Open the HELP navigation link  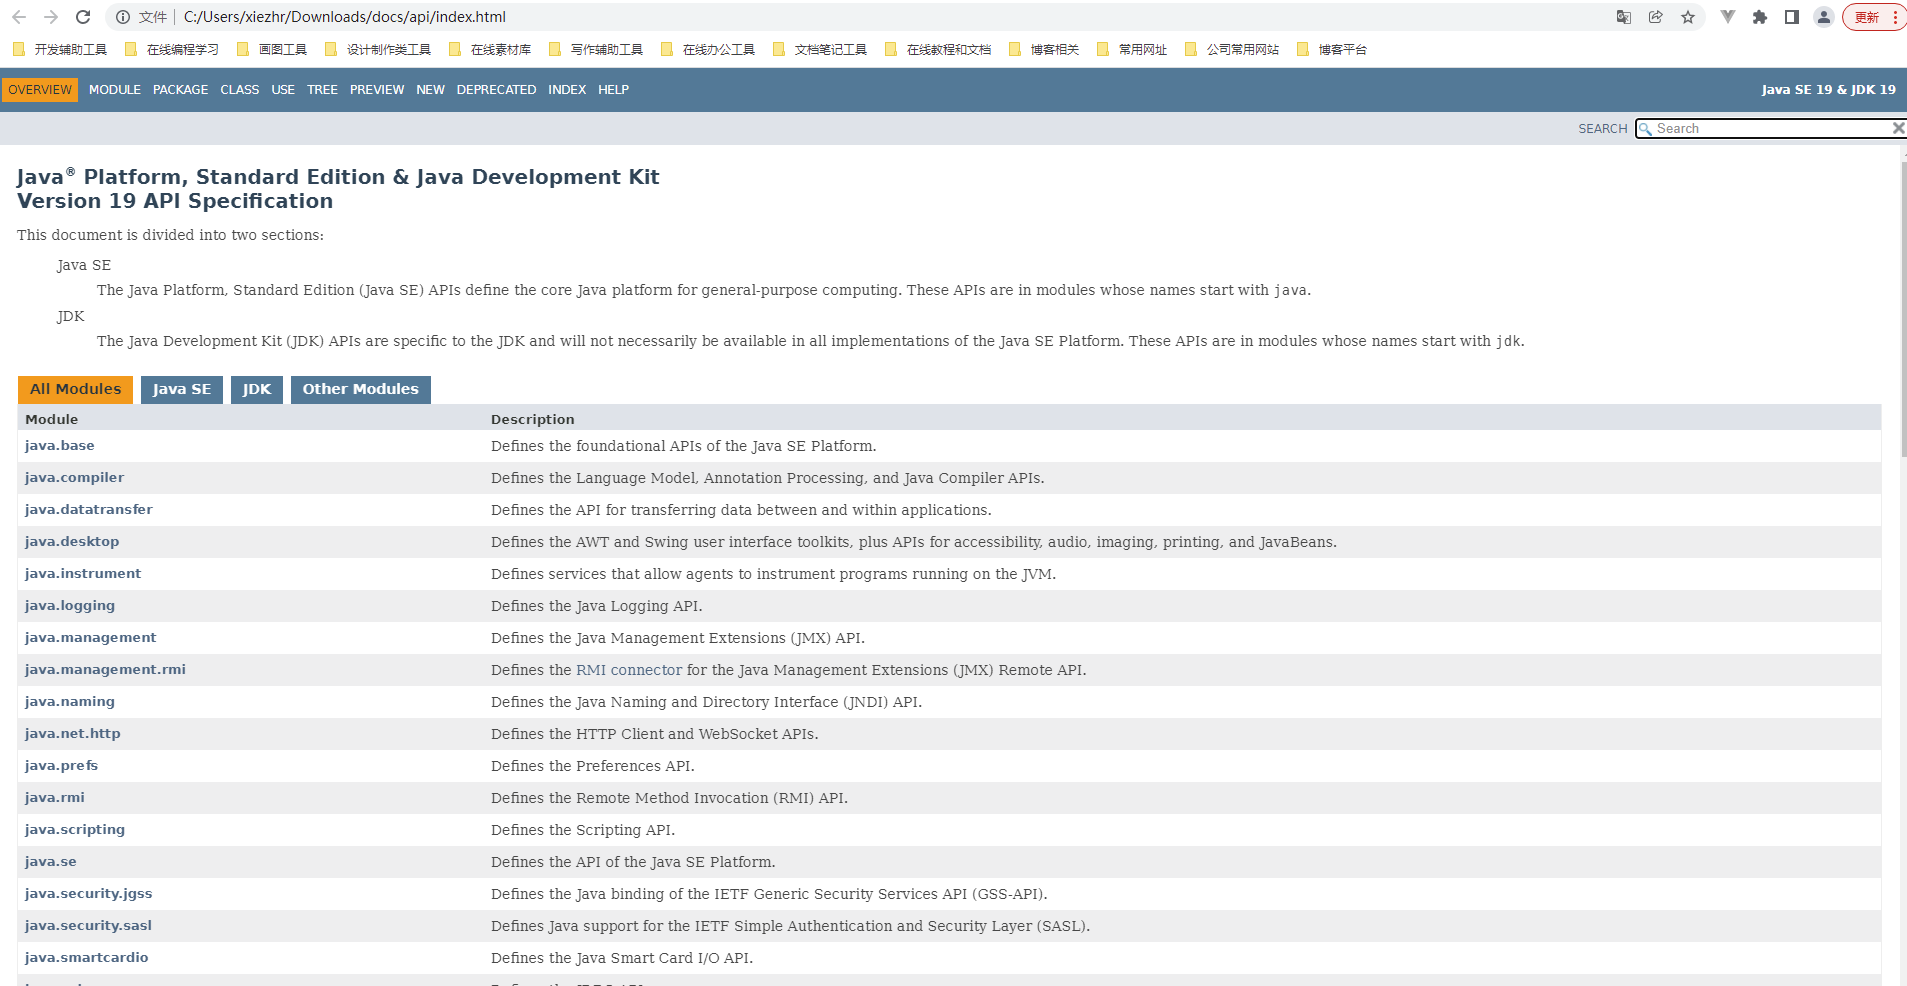pos(614,90)
